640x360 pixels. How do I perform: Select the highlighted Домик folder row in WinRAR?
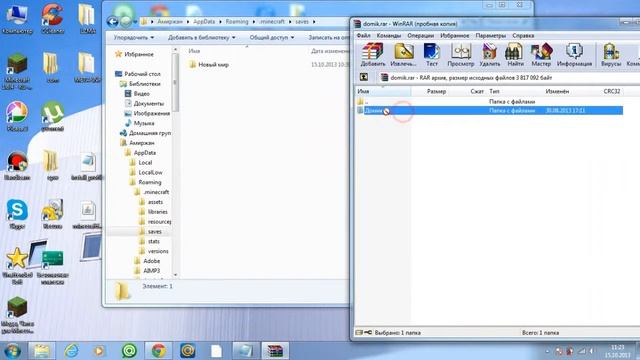[x=489, y=110]
